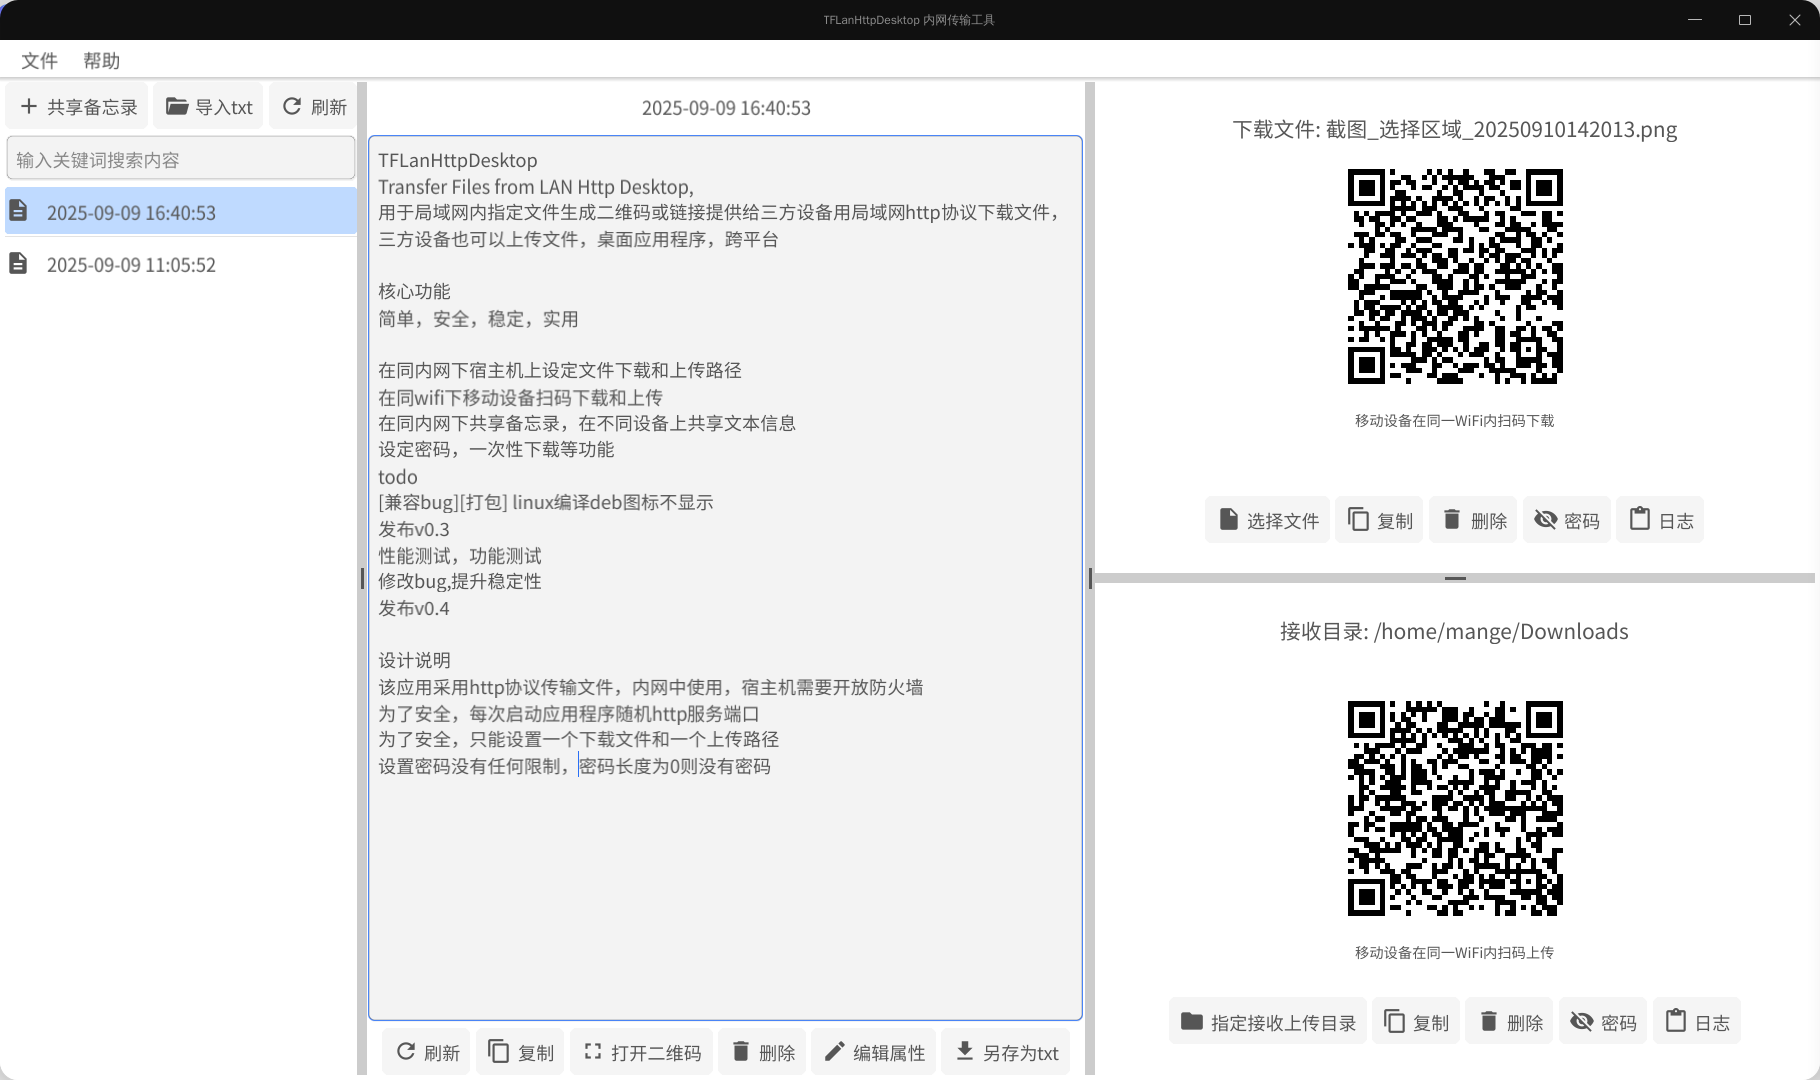Click 复制 button below the memo editor
Viewport: 1820px width, 1080px height.
point(520,1052)
